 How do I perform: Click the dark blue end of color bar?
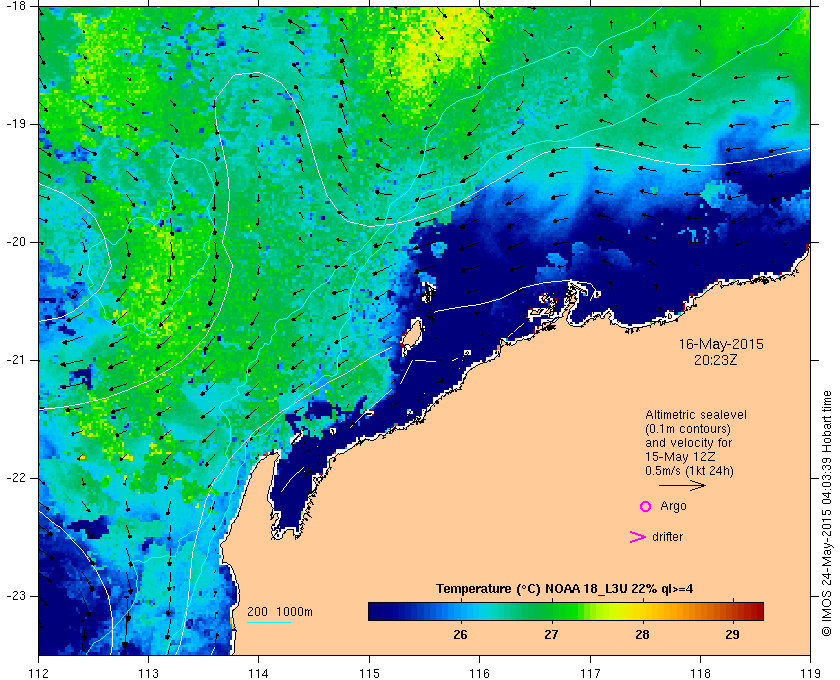click(377, 611)
